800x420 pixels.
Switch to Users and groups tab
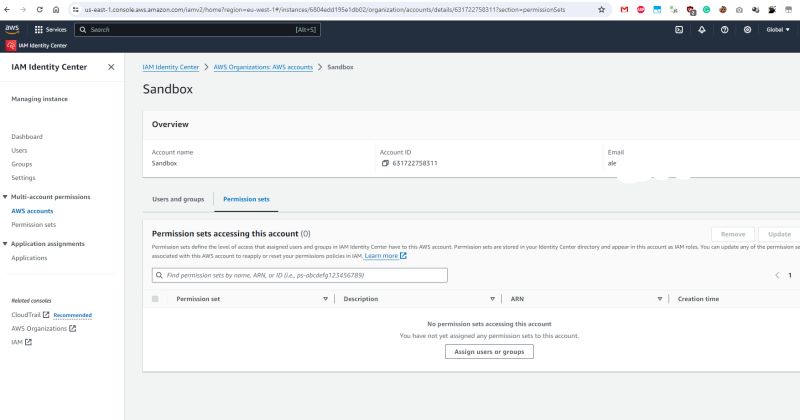point(178,199)
